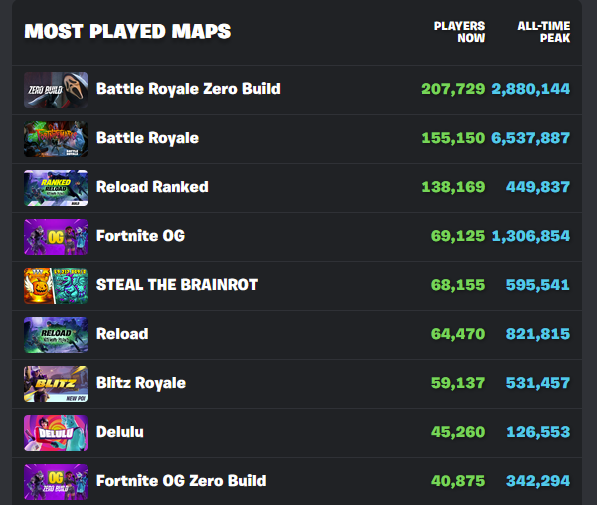
Task: Select the Players Now column header
Action: 459,32
